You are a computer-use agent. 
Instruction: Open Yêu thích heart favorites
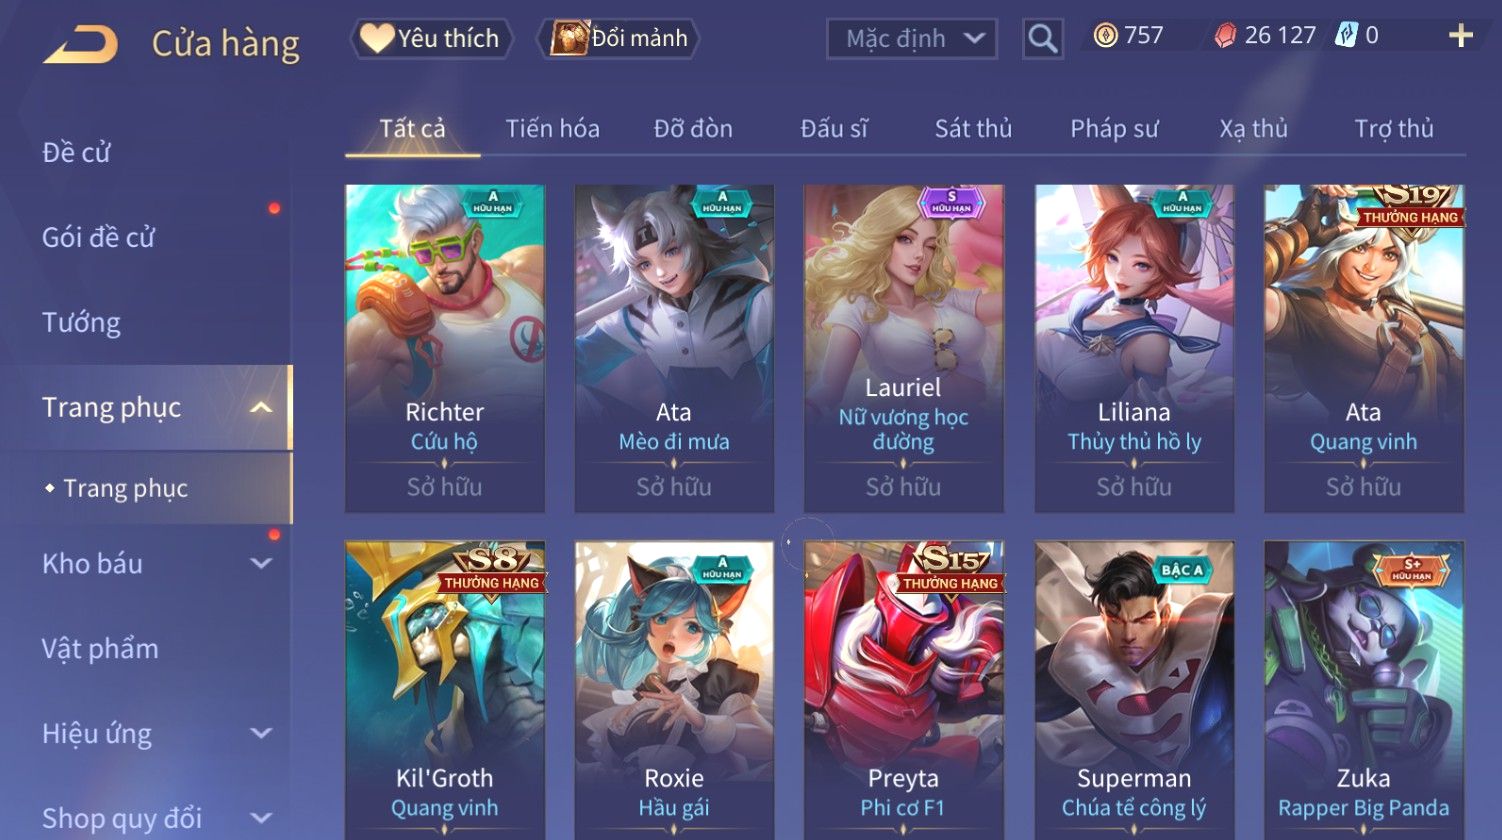pyautogui.click(x=431, y=39)
